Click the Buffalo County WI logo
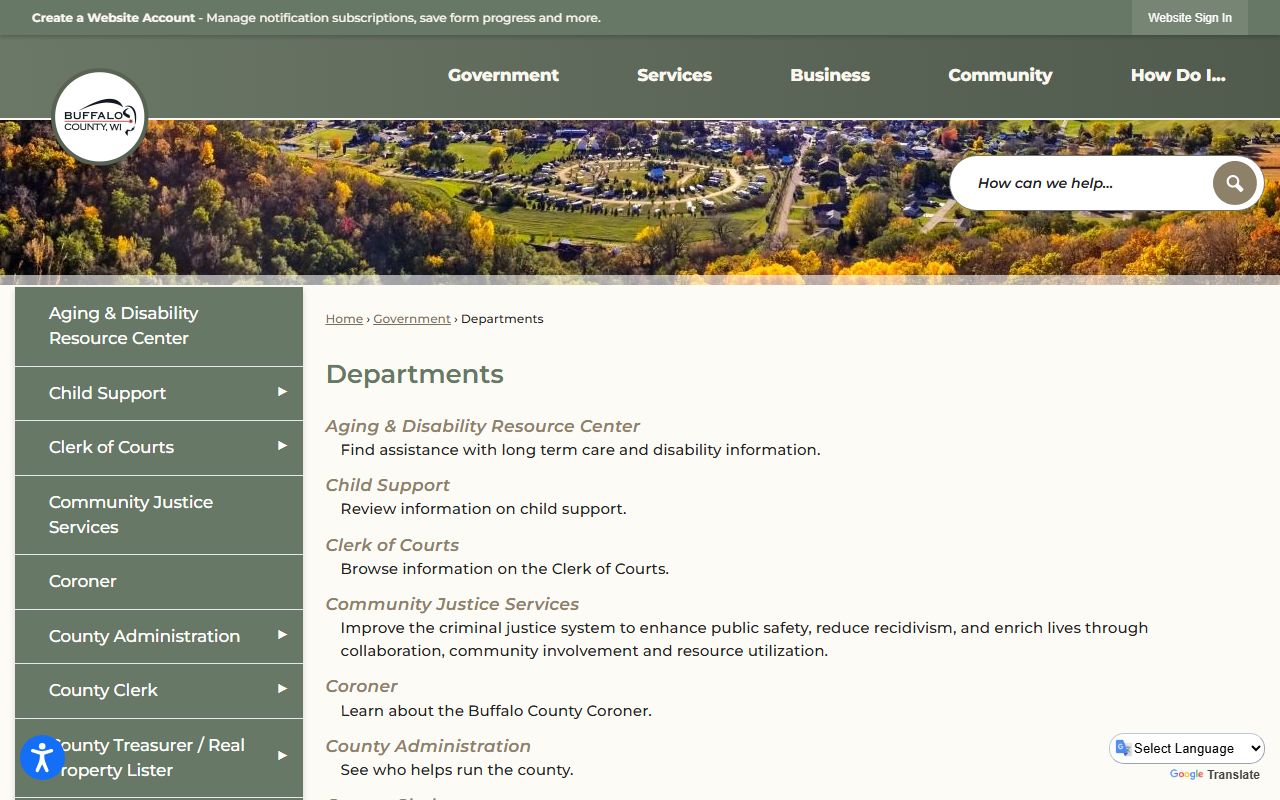 (x=99, y=117)
